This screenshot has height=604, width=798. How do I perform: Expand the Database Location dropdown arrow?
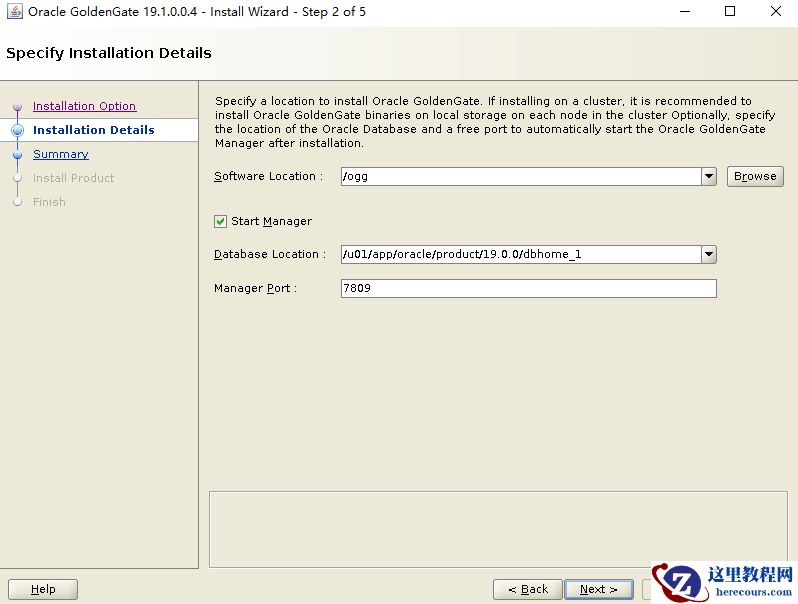point(708,254)
